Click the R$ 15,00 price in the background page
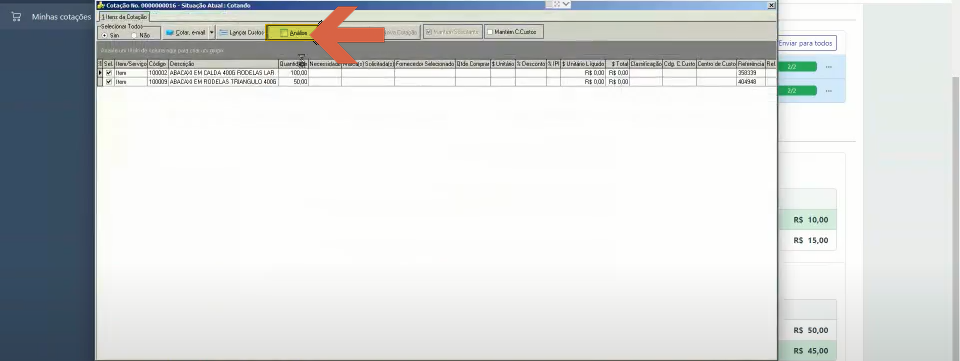This screenshot has width=960, height=361. coord(811,240)
